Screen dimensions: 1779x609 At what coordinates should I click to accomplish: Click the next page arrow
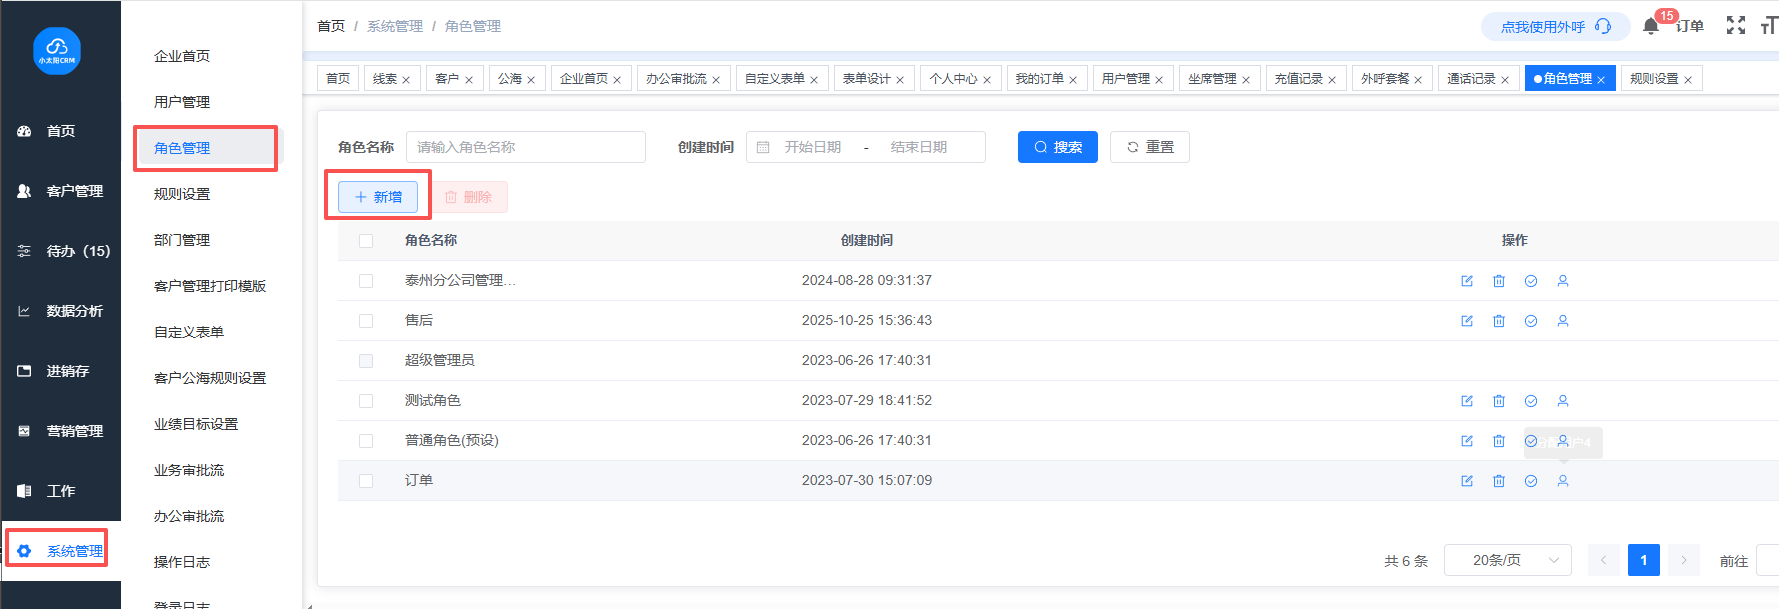(1684, 560)
